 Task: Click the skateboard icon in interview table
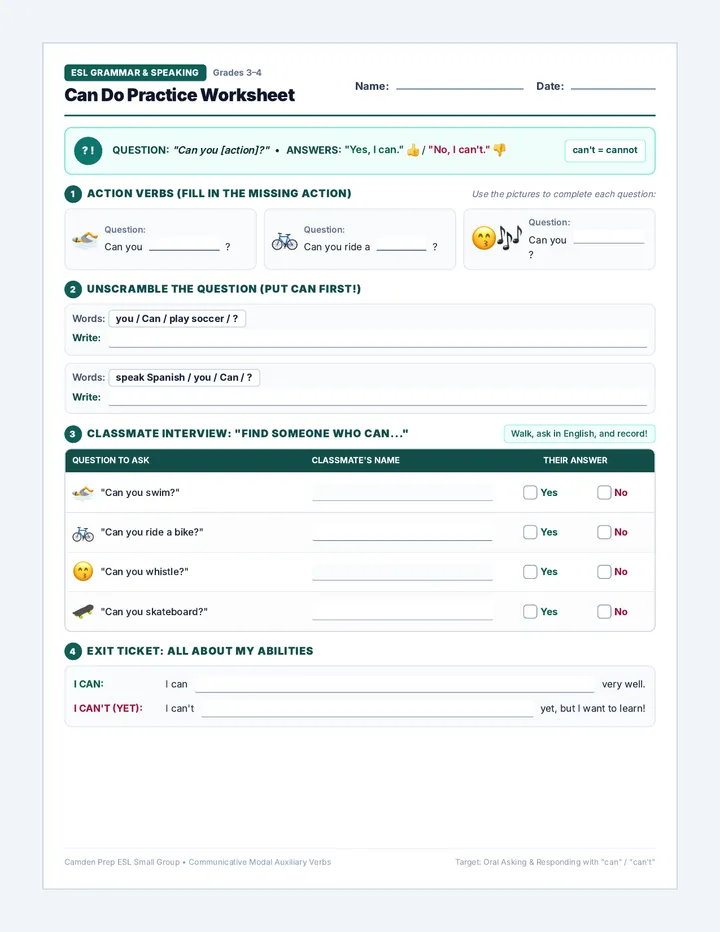click(83, 611)
